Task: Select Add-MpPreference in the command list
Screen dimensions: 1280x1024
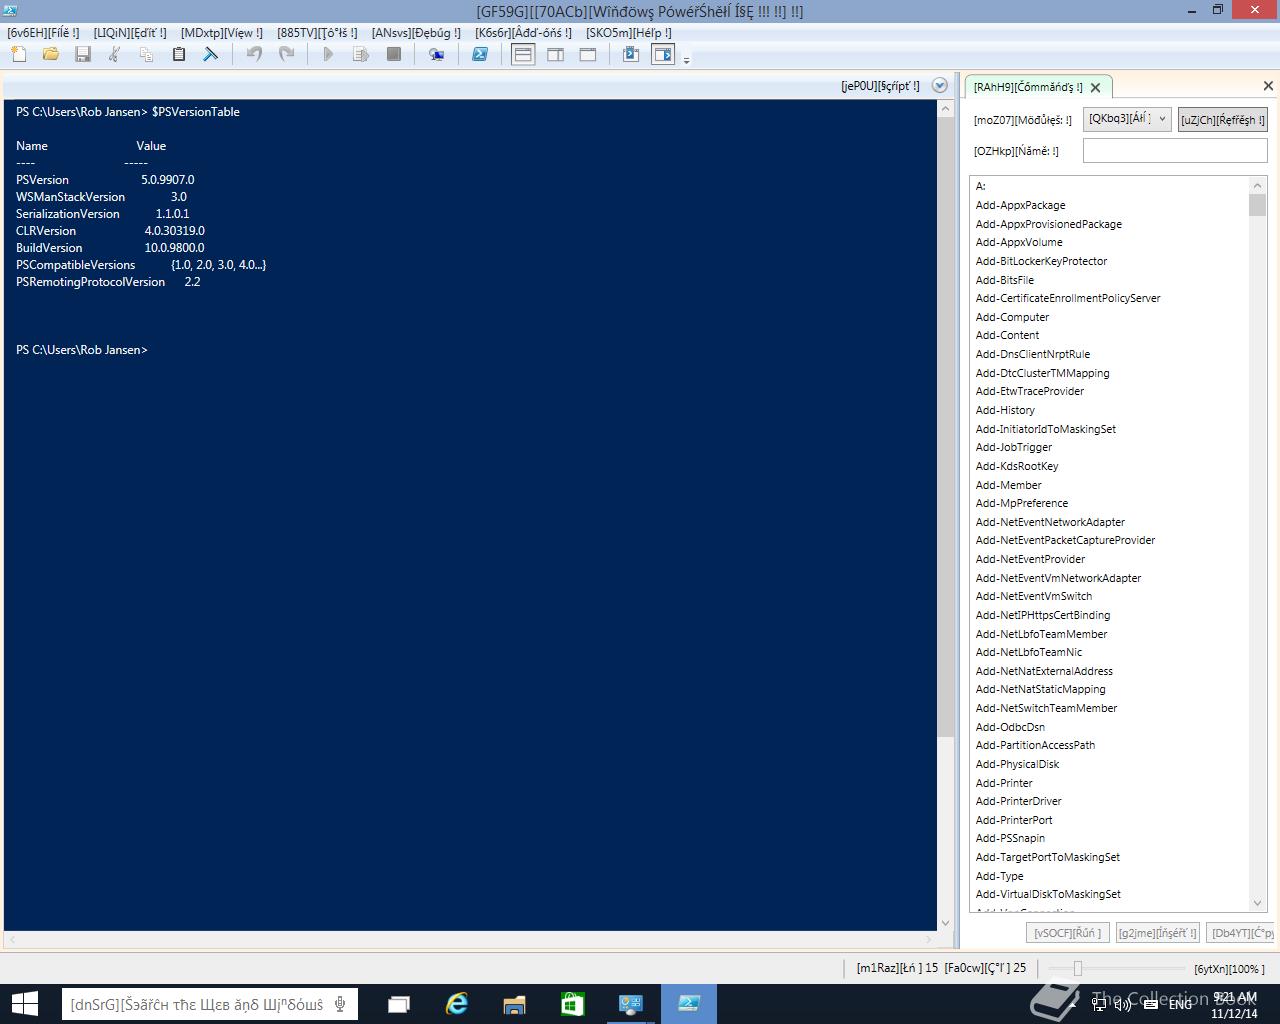Action: [x=1022, y=503]
